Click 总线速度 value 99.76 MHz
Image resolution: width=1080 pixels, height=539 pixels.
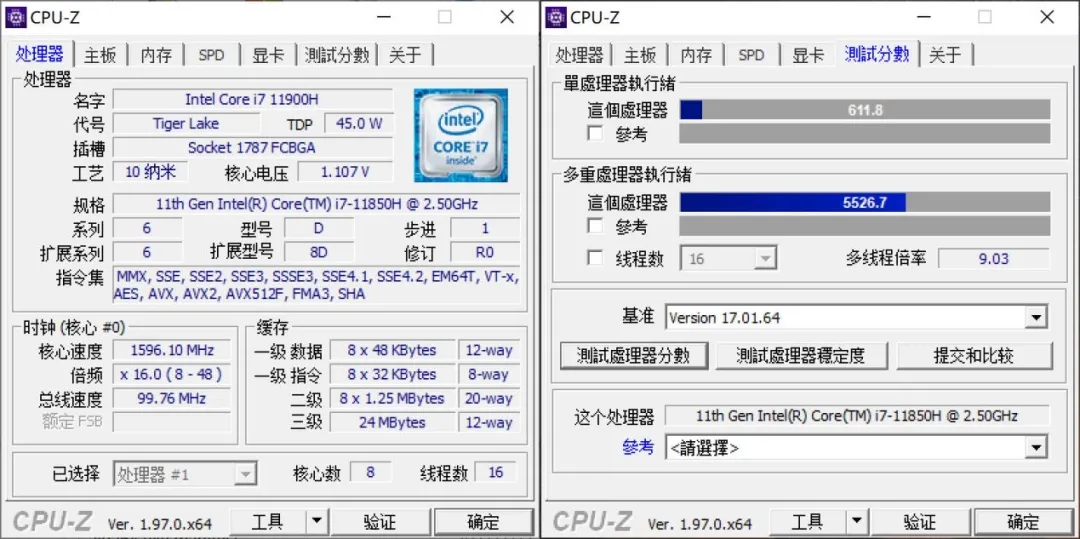point(172,399)
